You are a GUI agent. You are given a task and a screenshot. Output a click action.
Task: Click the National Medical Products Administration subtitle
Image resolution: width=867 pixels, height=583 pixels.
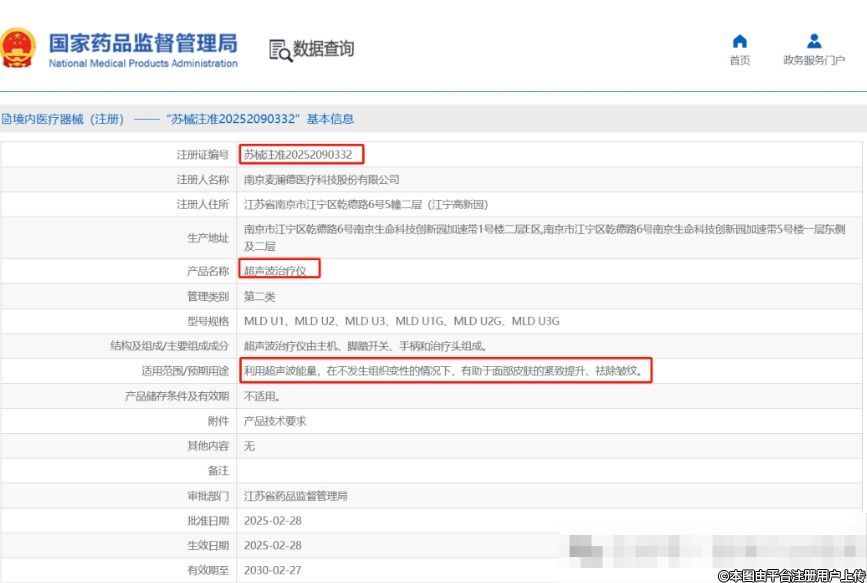pyautogui.click(x=143, y=64)
